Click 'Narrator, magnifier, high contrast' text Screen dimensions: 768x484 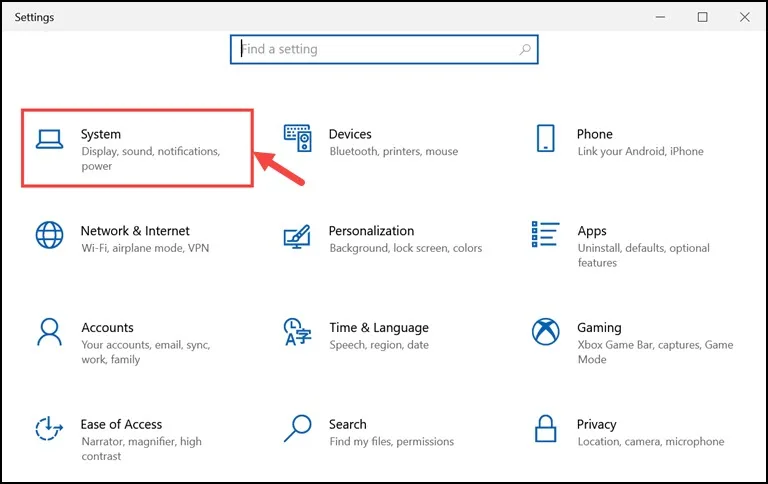click(x=142, y=449)
